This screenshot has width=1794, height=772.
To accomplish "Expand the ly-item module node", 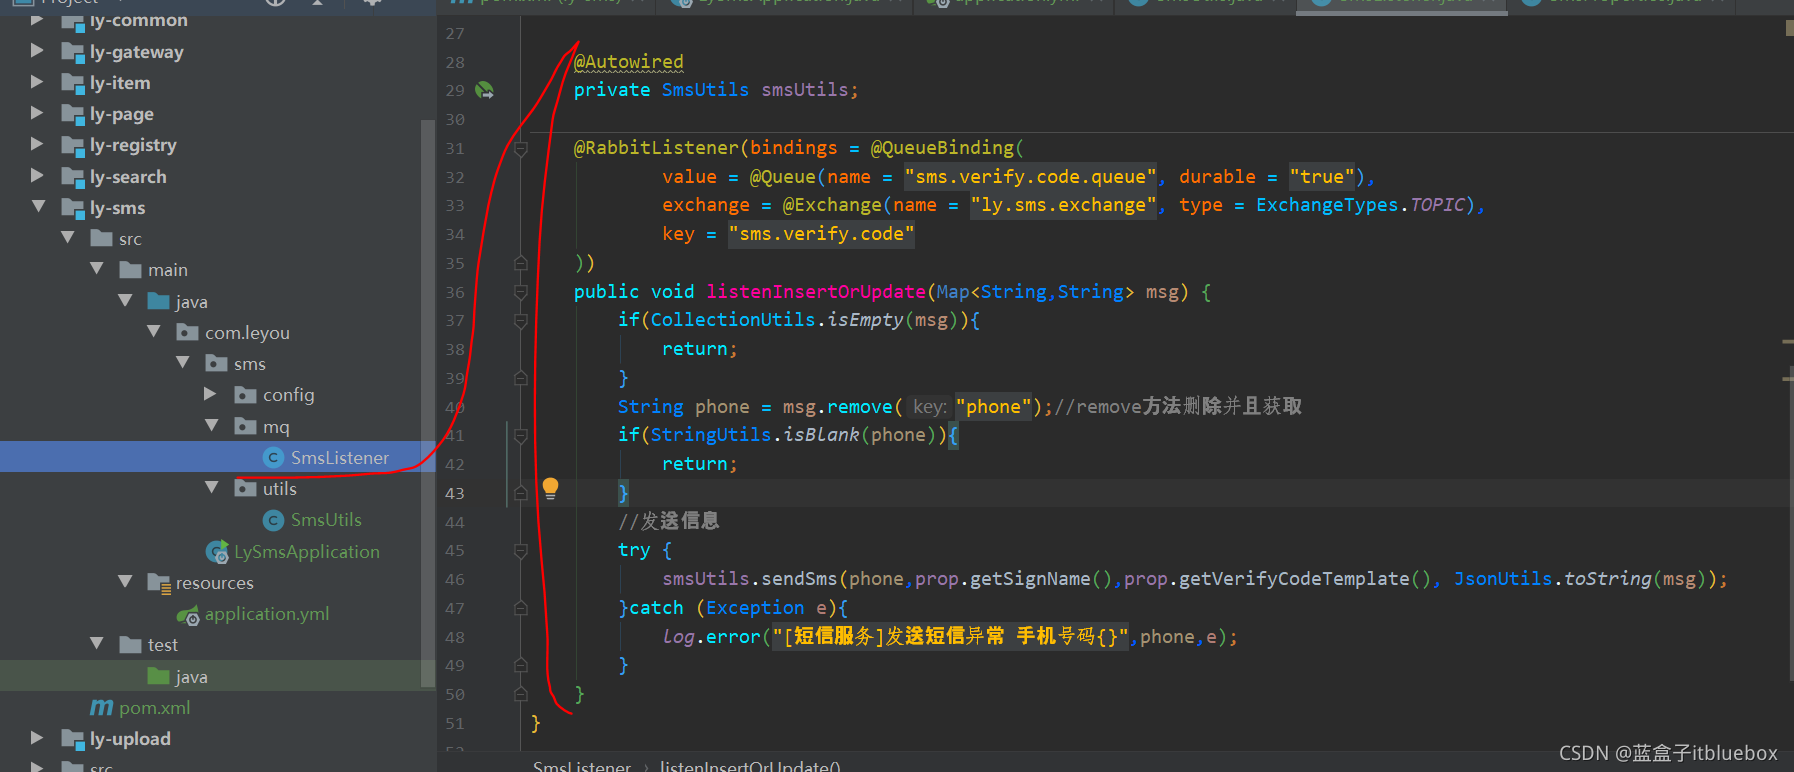I will coord(37,82).
